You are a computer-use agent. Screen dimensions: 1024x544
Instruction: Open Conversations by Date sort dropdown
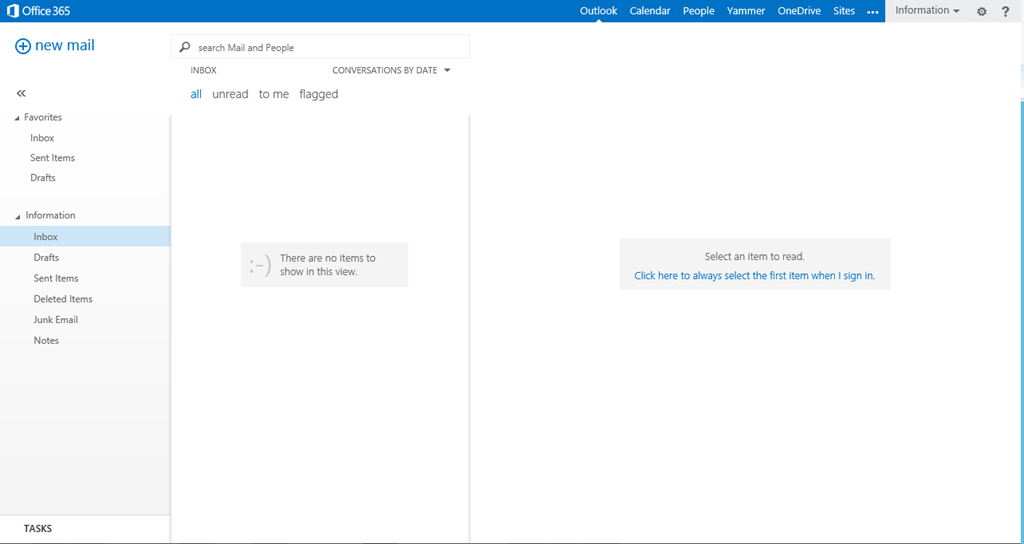[x=391, y=71]
